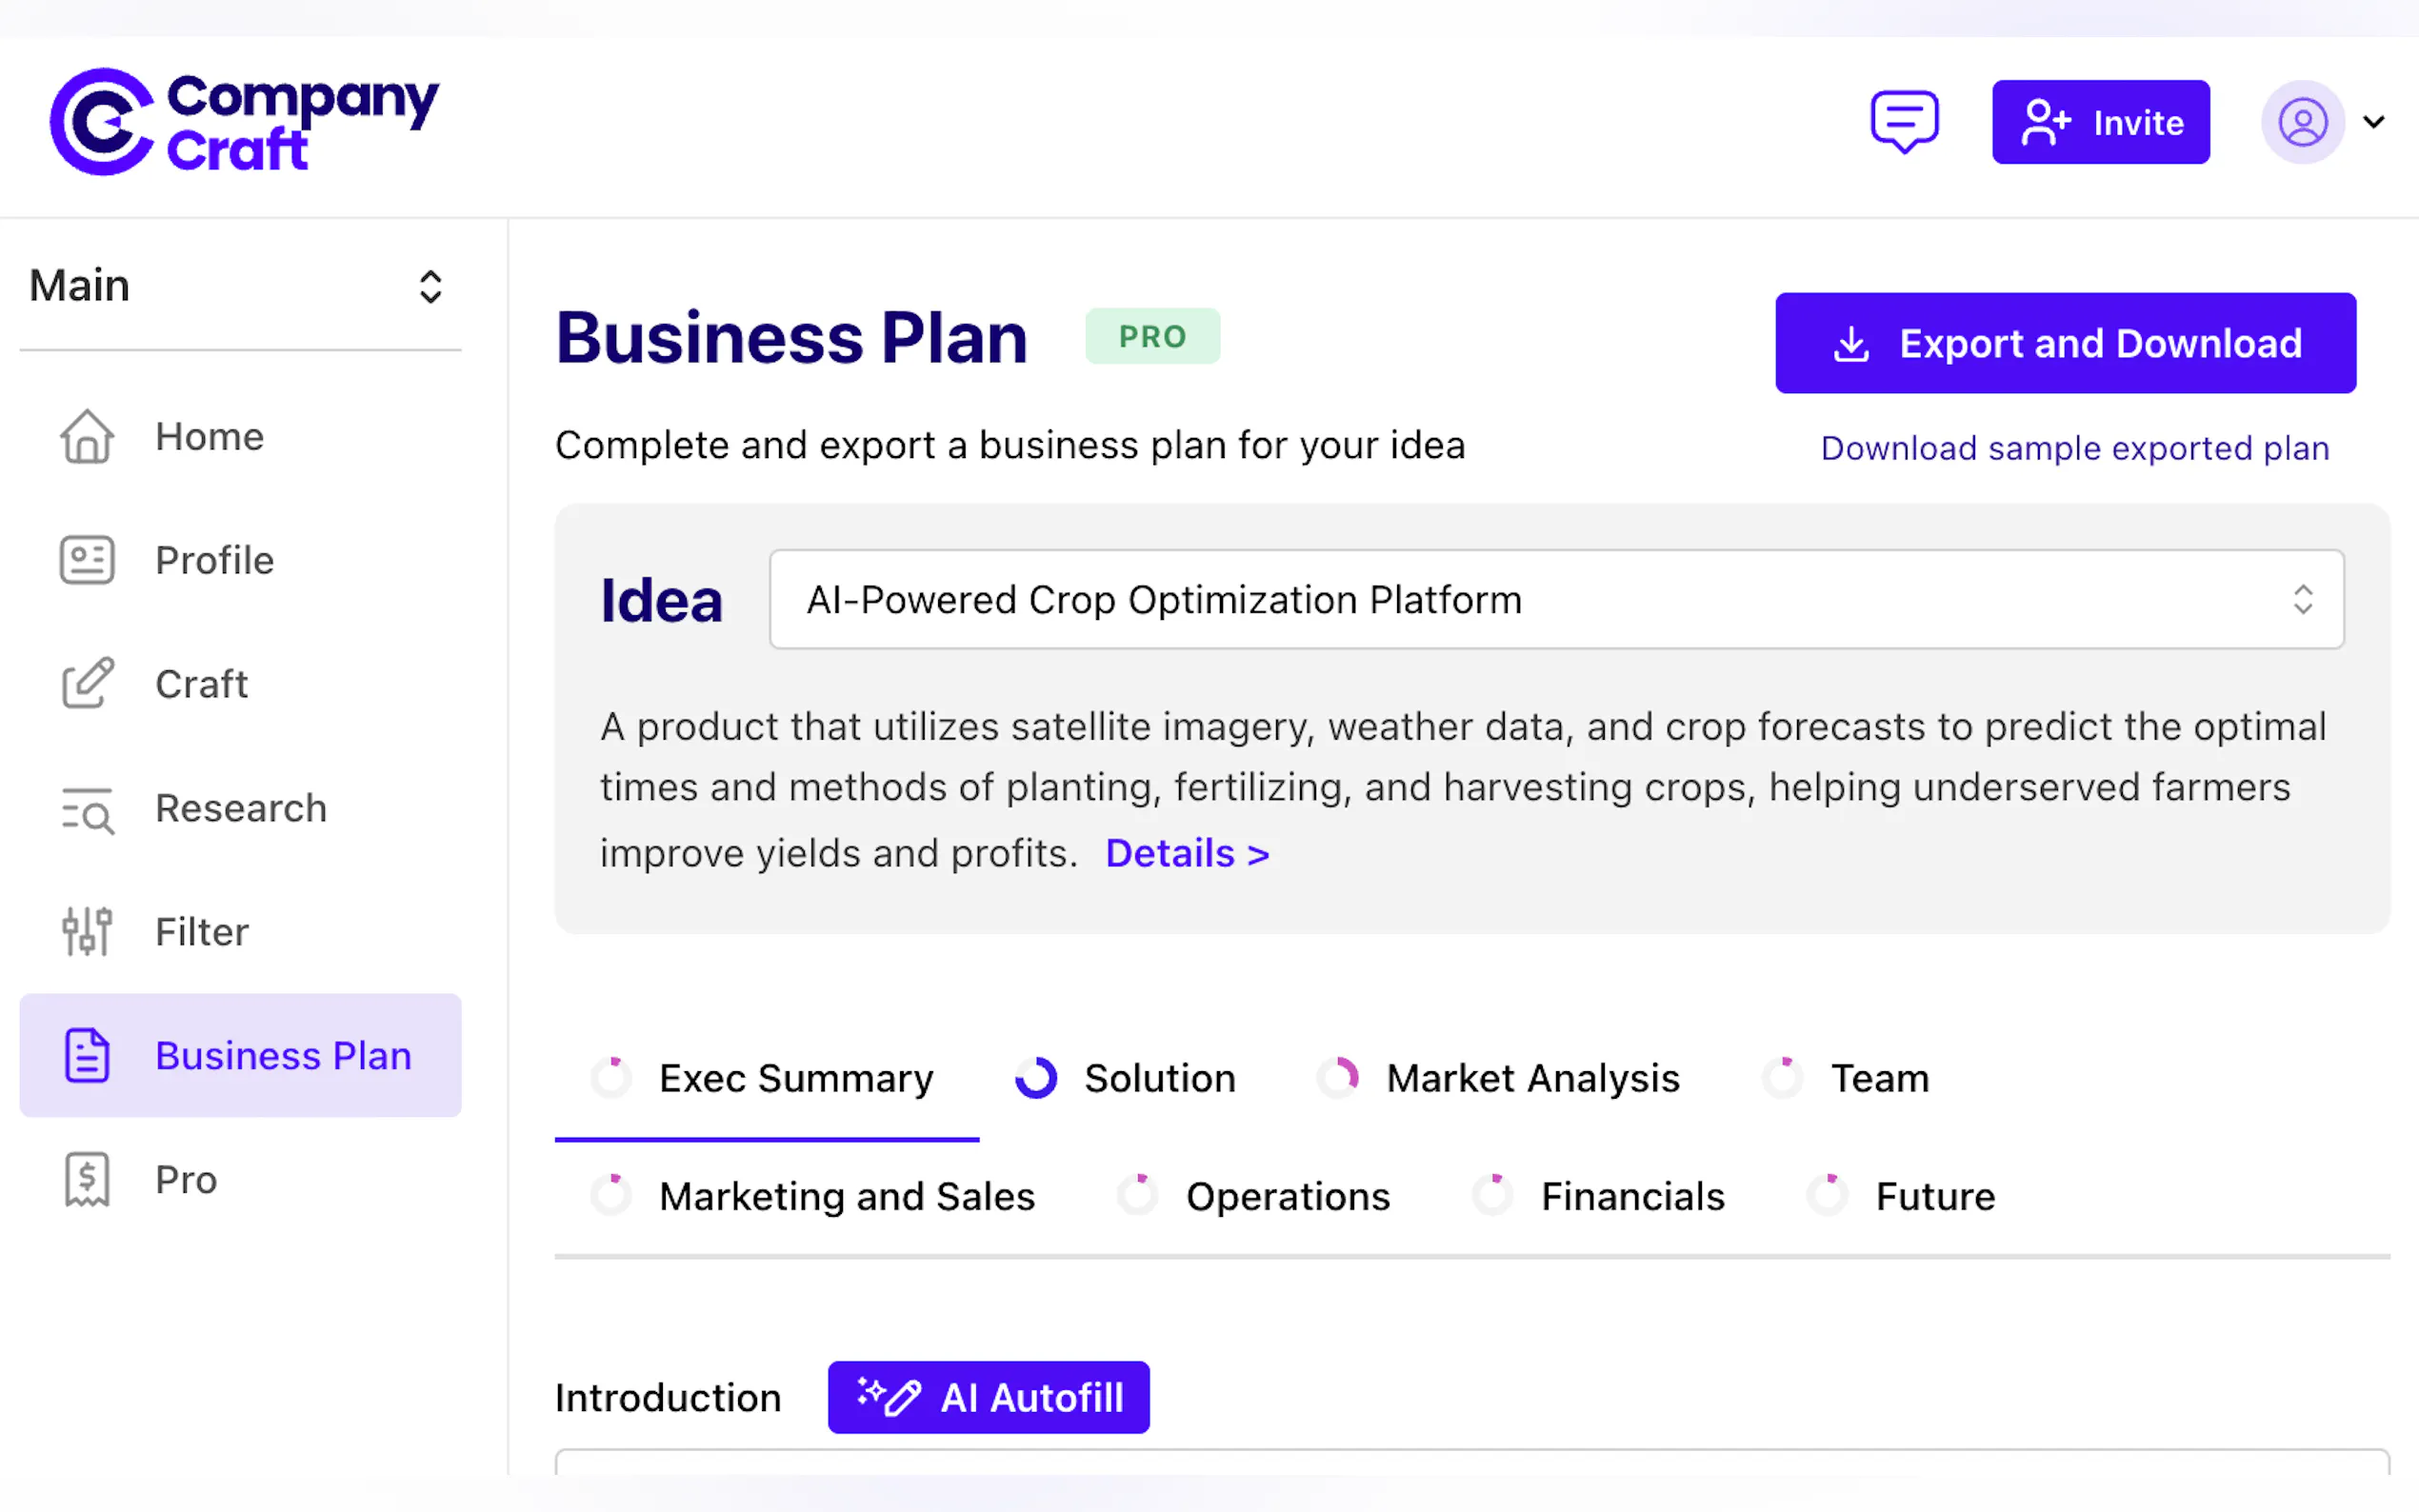Open the Download sample exported plan link

point(2075,448)
